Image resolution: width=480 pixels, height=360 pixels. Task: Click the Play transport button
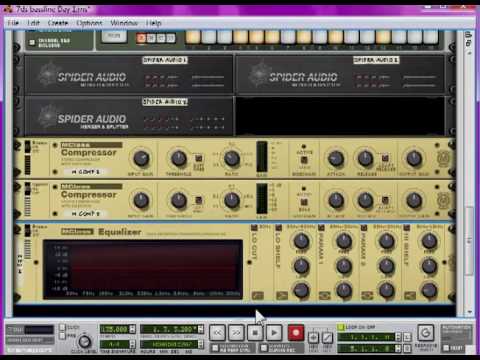click(x=274, y=332)
